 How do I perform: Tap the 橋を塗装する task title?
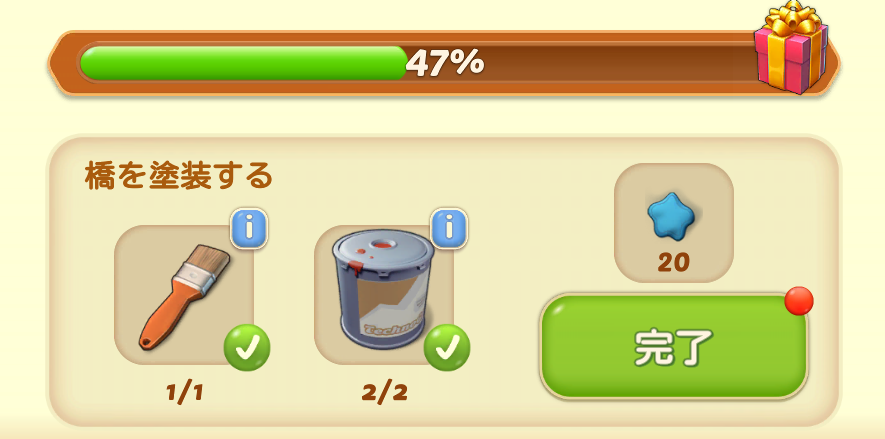[x=178, y=176]
